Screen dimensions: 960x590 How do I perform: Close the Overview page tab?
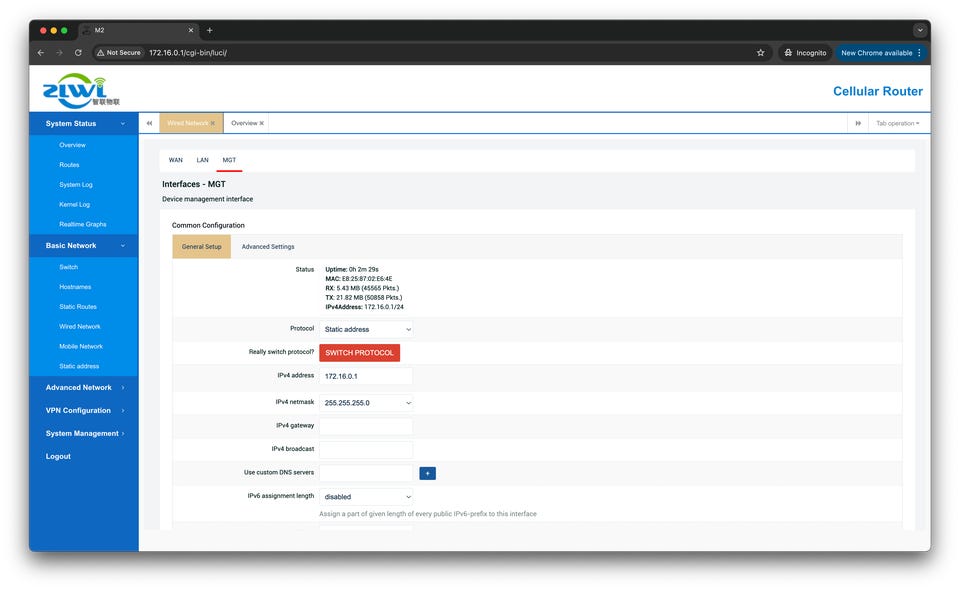[x=261, y=124]
